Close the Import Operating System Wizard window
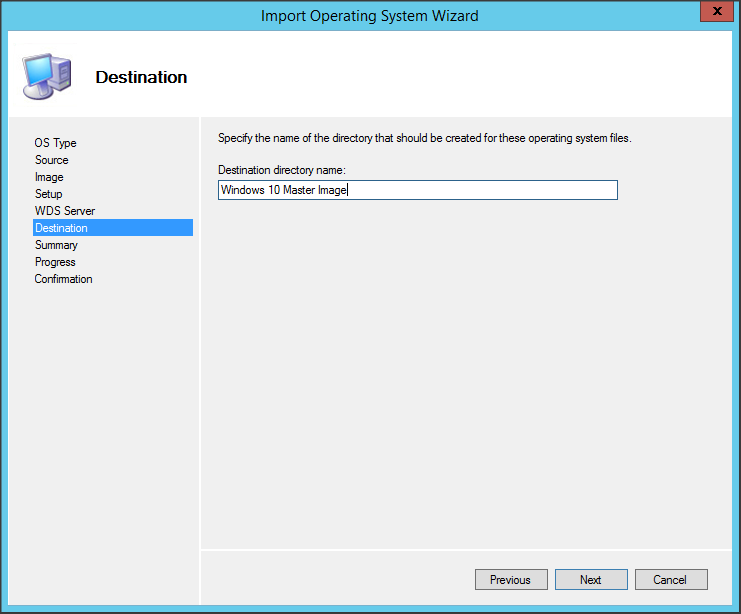 click(713, 13)
